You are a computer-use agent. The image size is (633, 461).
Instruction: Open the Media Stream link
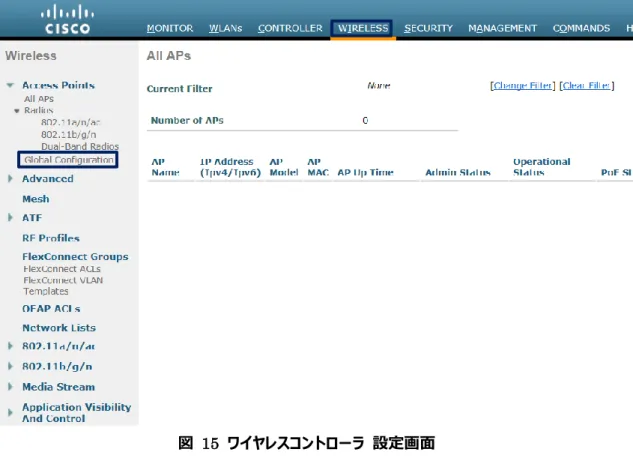(59, 387)
